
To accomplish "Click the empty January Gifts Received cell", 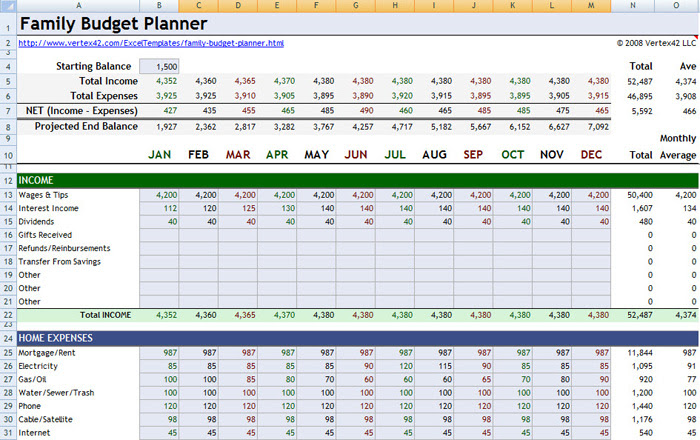I will tap(159, 235).
